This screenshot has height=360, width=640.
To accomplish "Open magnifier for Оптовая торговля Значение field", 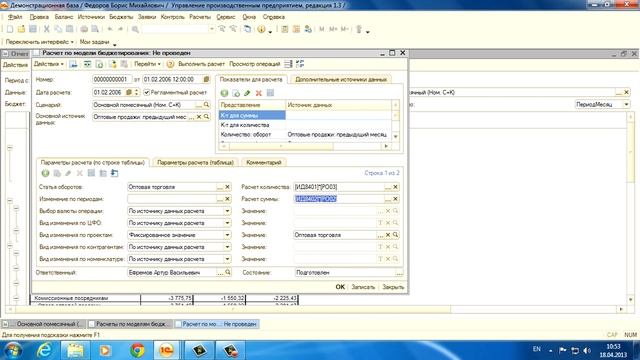I will 396,235.
